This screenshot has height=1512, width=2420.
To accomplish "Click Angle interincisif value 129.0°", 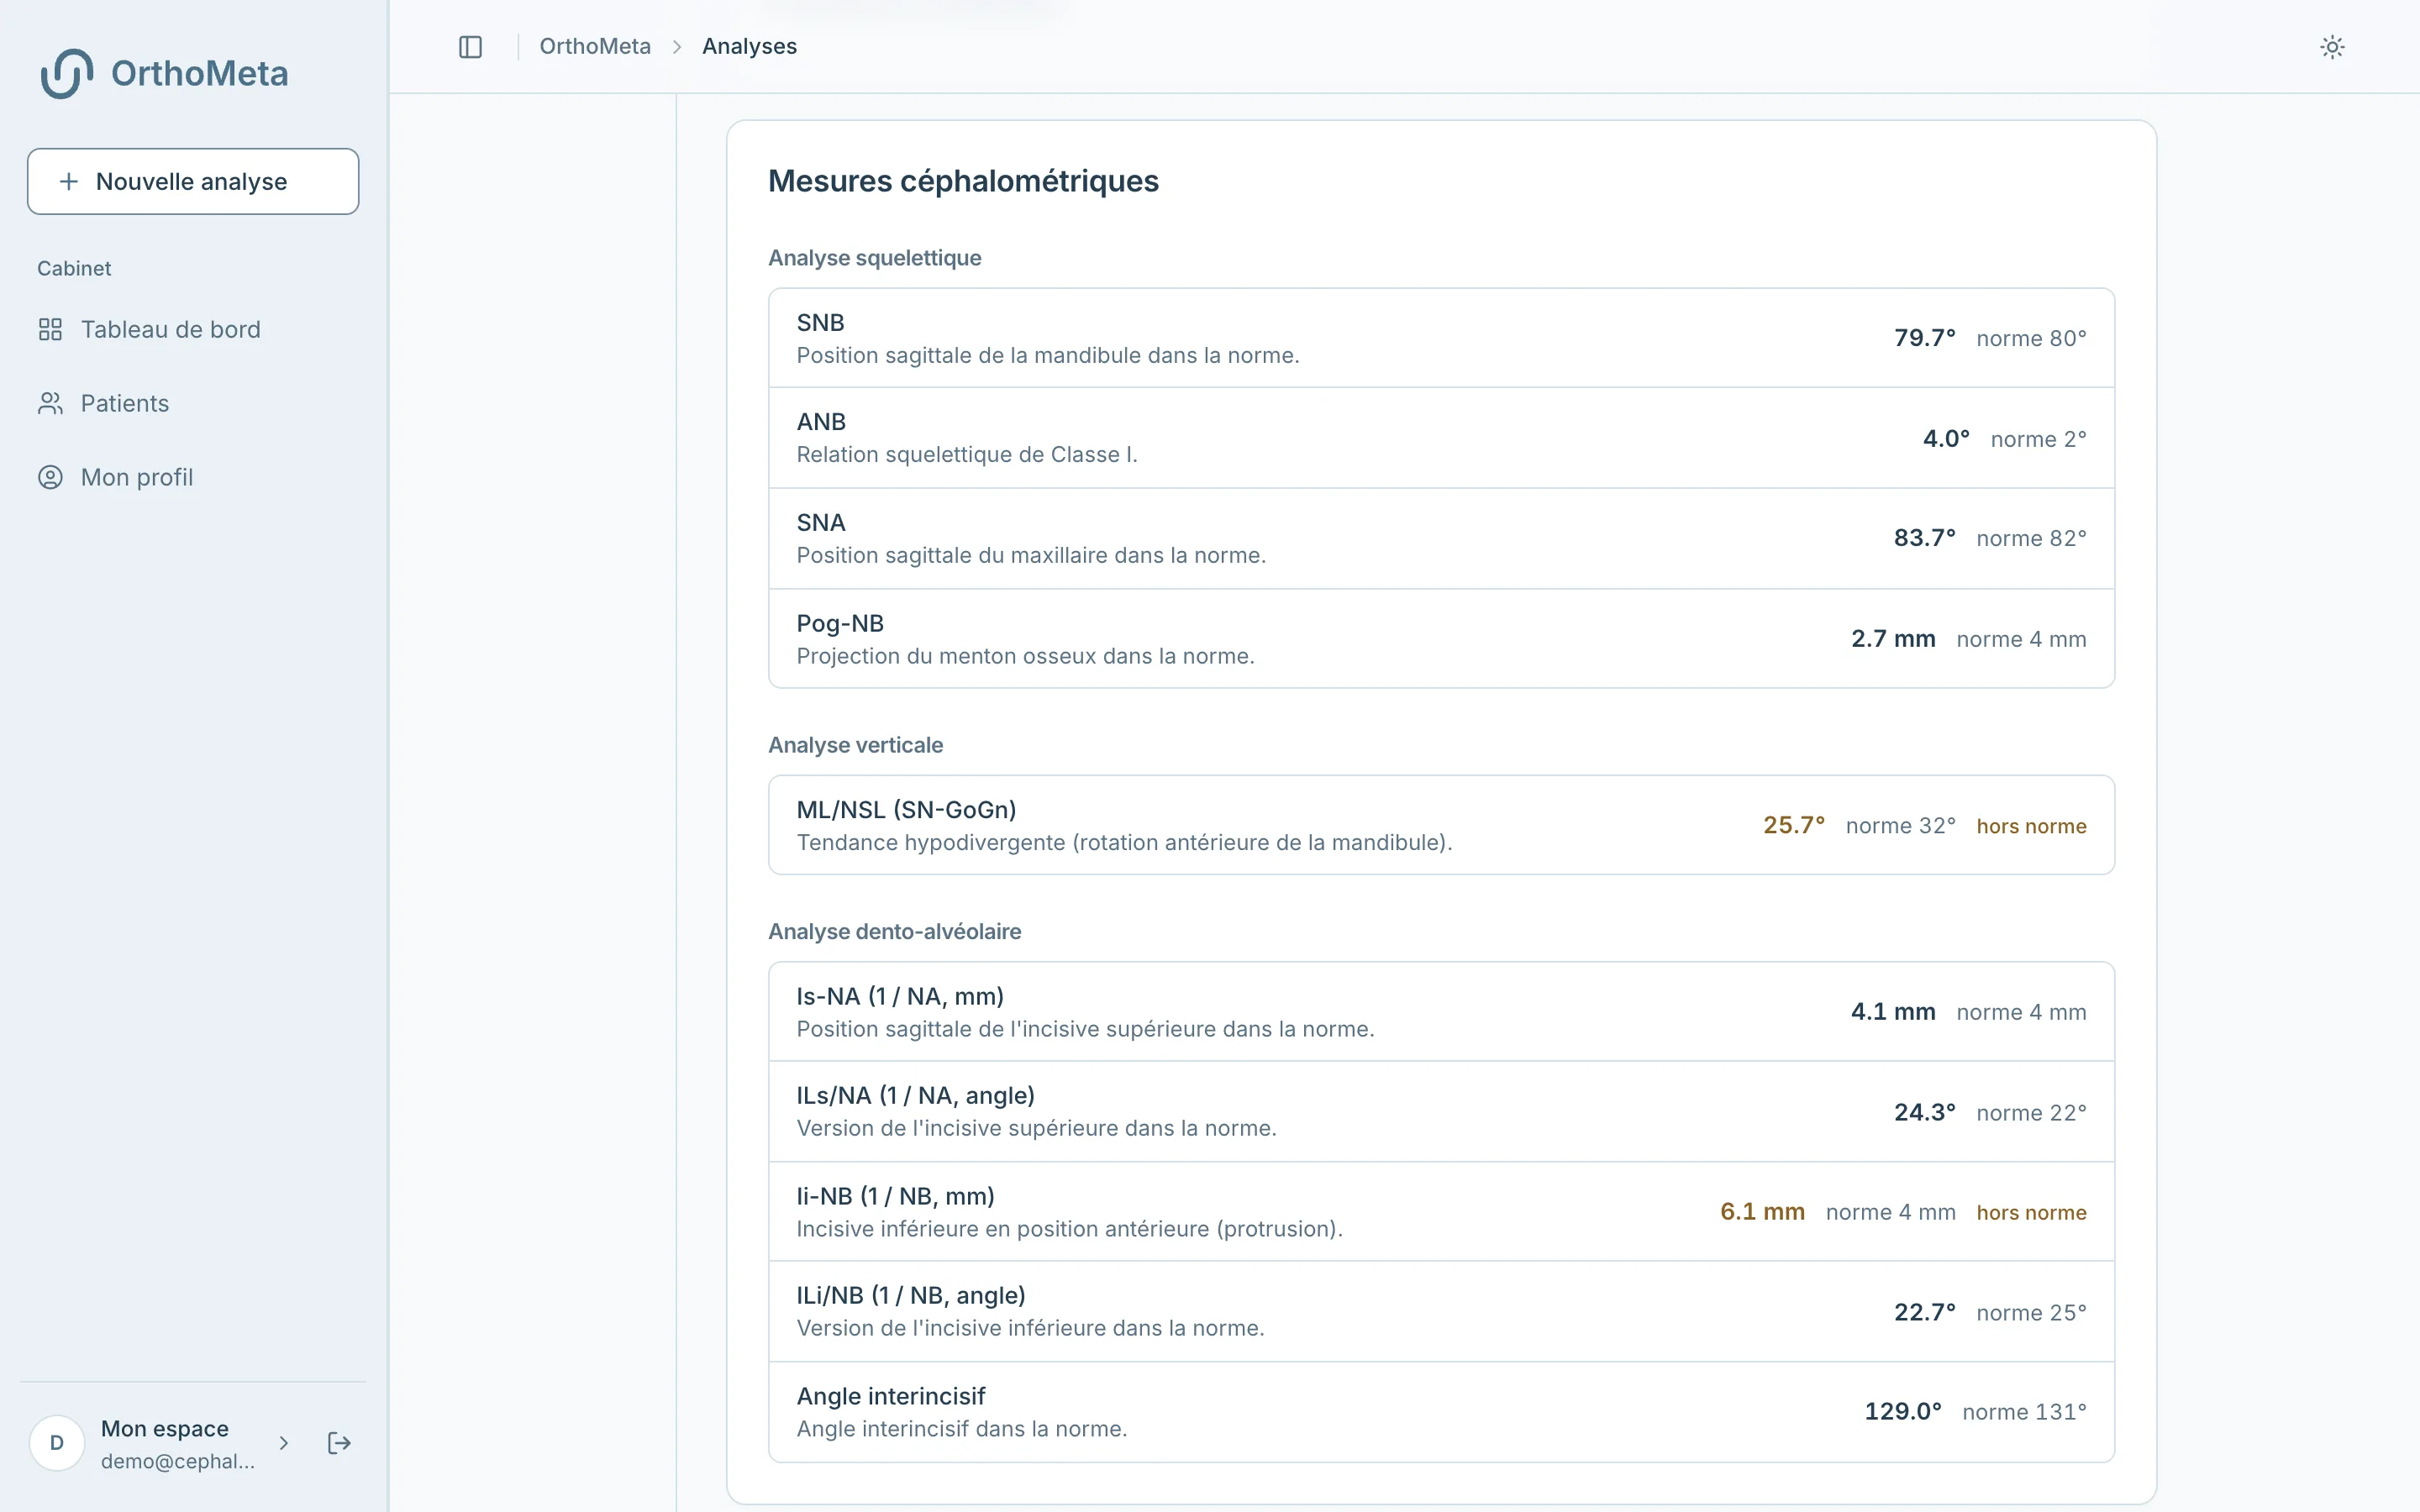I will click(x=1903, y=1411).
